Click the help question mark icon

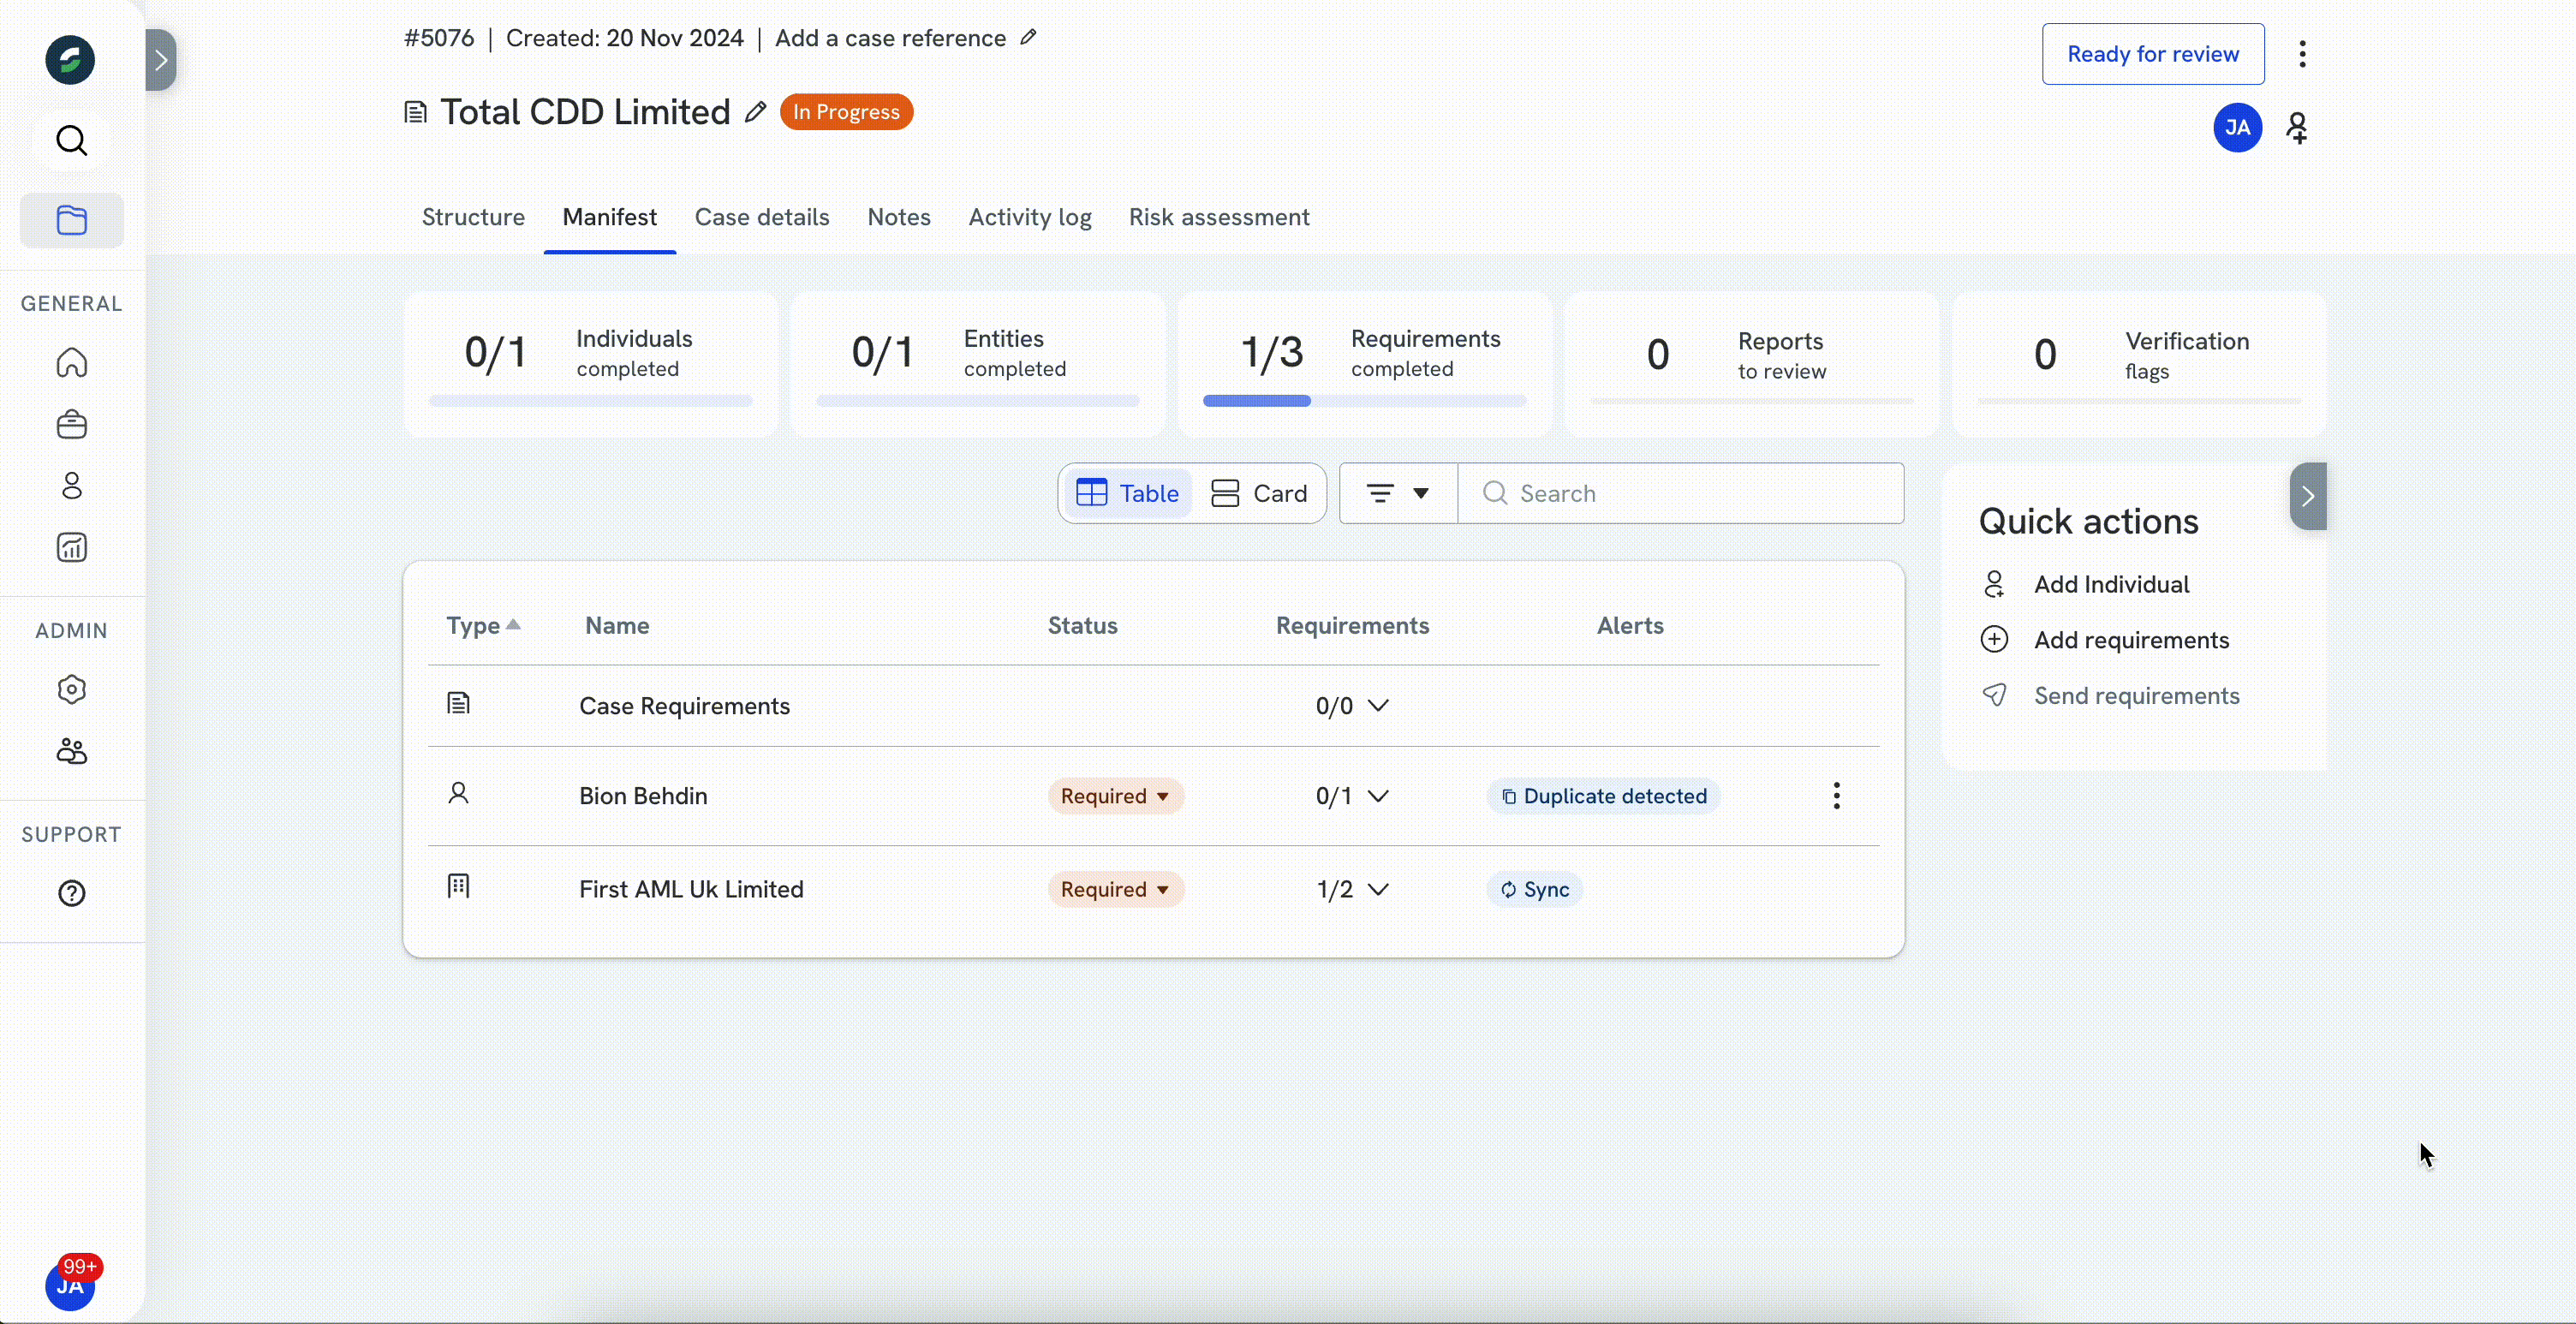click(x=71, y=893)
